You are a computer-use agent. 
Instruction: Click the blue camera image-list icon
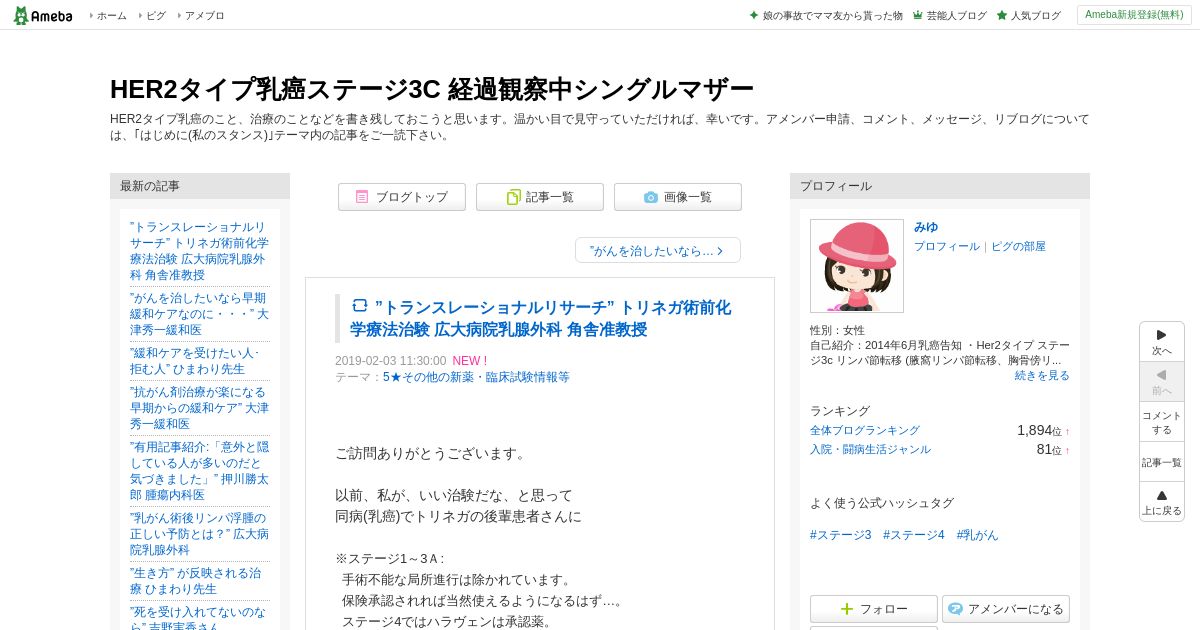[x=651, y=197]
